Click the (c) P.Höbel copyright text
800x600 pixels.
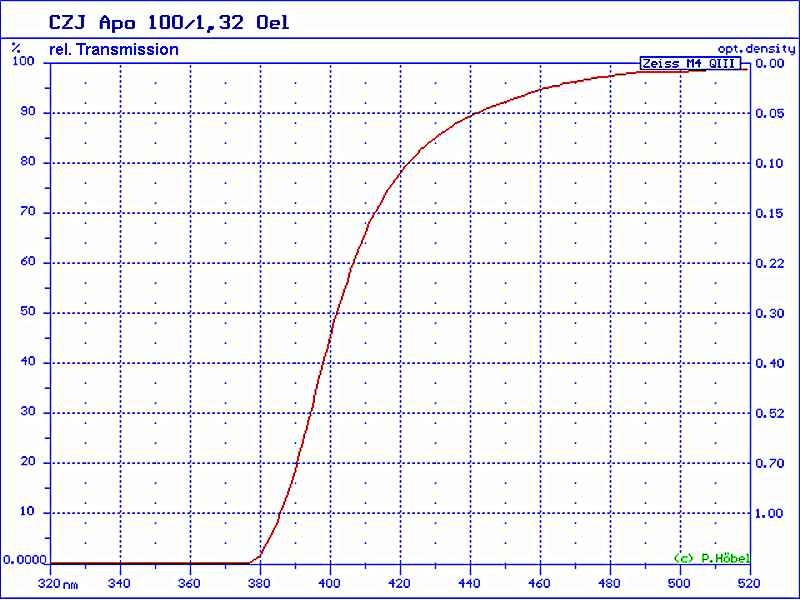point(711,558)
